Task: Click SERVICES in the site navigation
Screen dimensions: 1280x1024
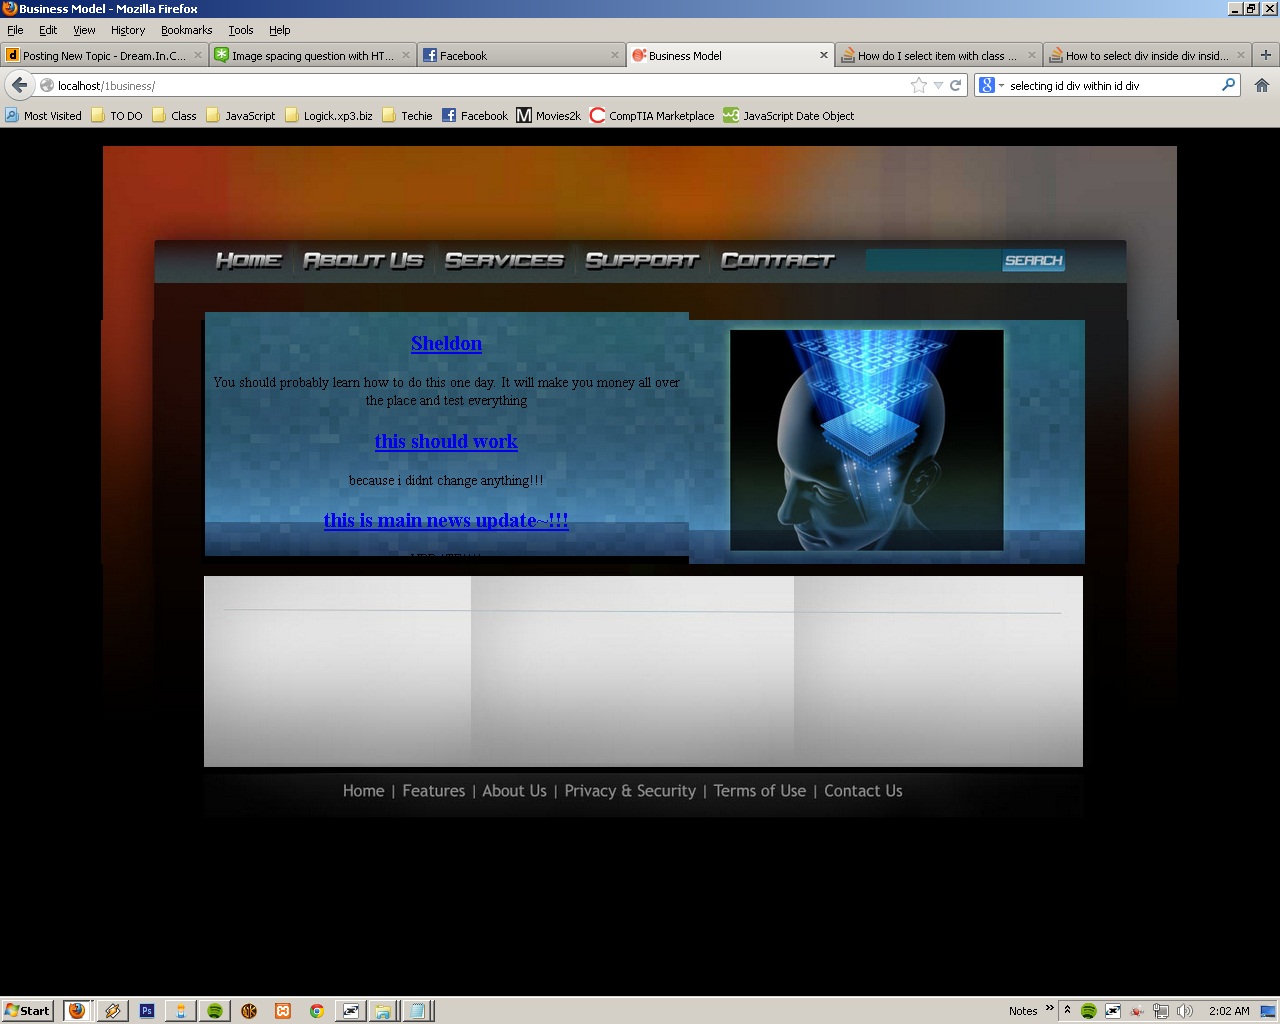Action: [x=505, y=261]
